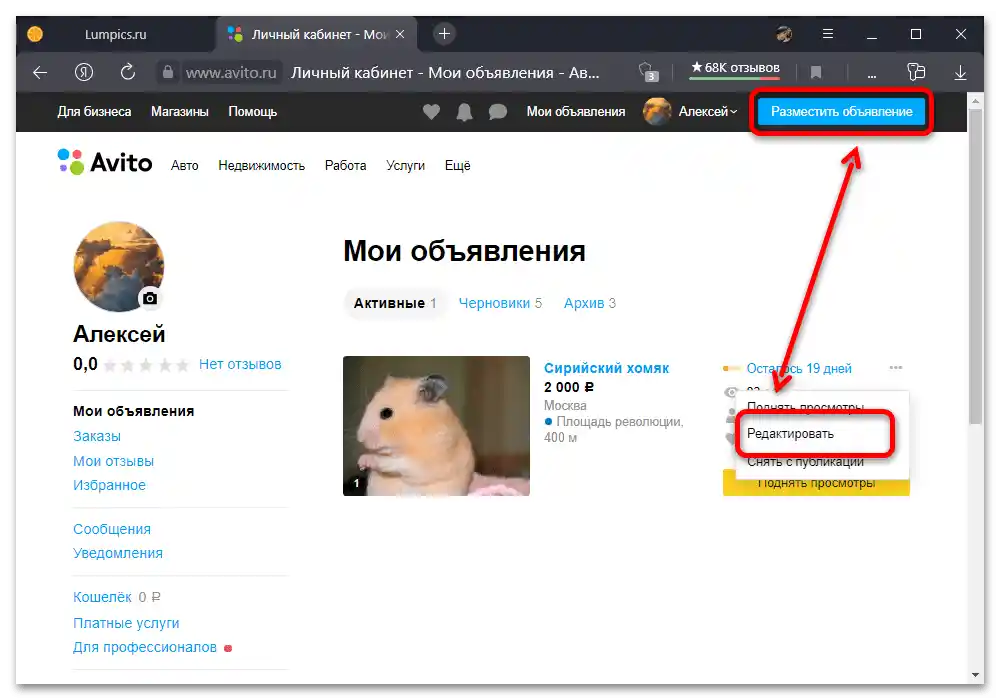Click the lock site security icon

click(x=168, y=72)
